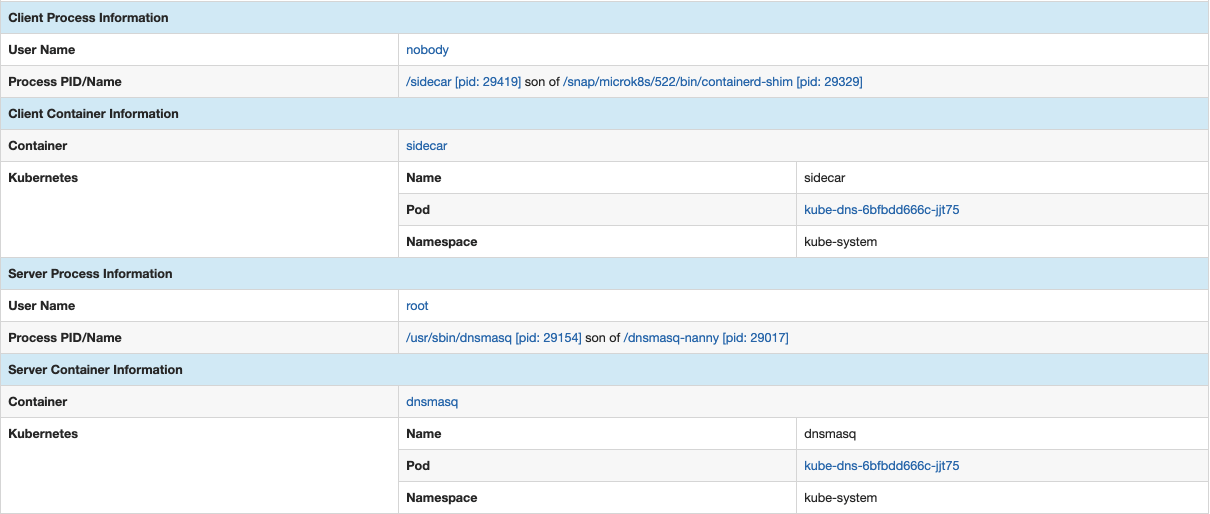
Task: Click the sidecar container link
Action: point(427,145)
